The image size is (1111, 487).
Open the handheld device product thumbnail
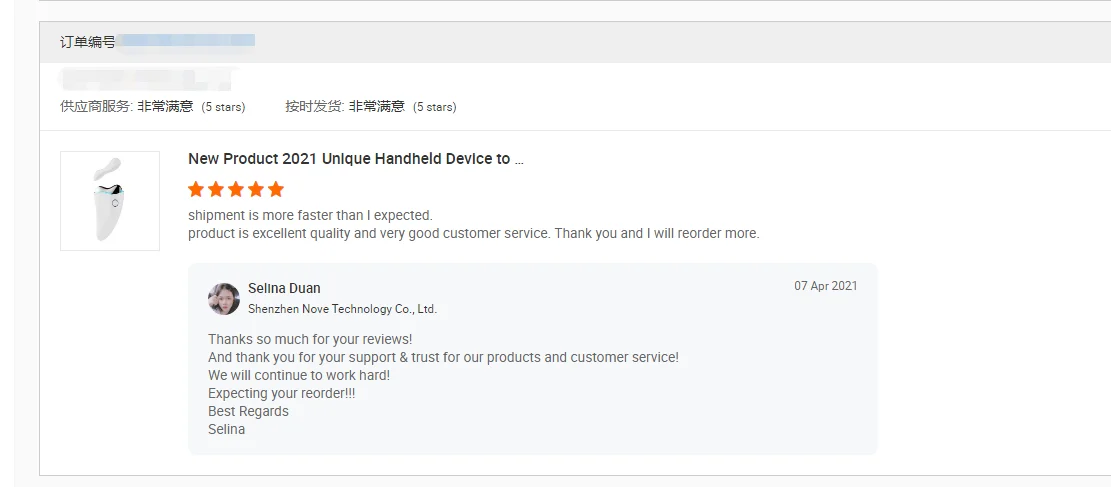pyautogui.click(x=110, y=200)
